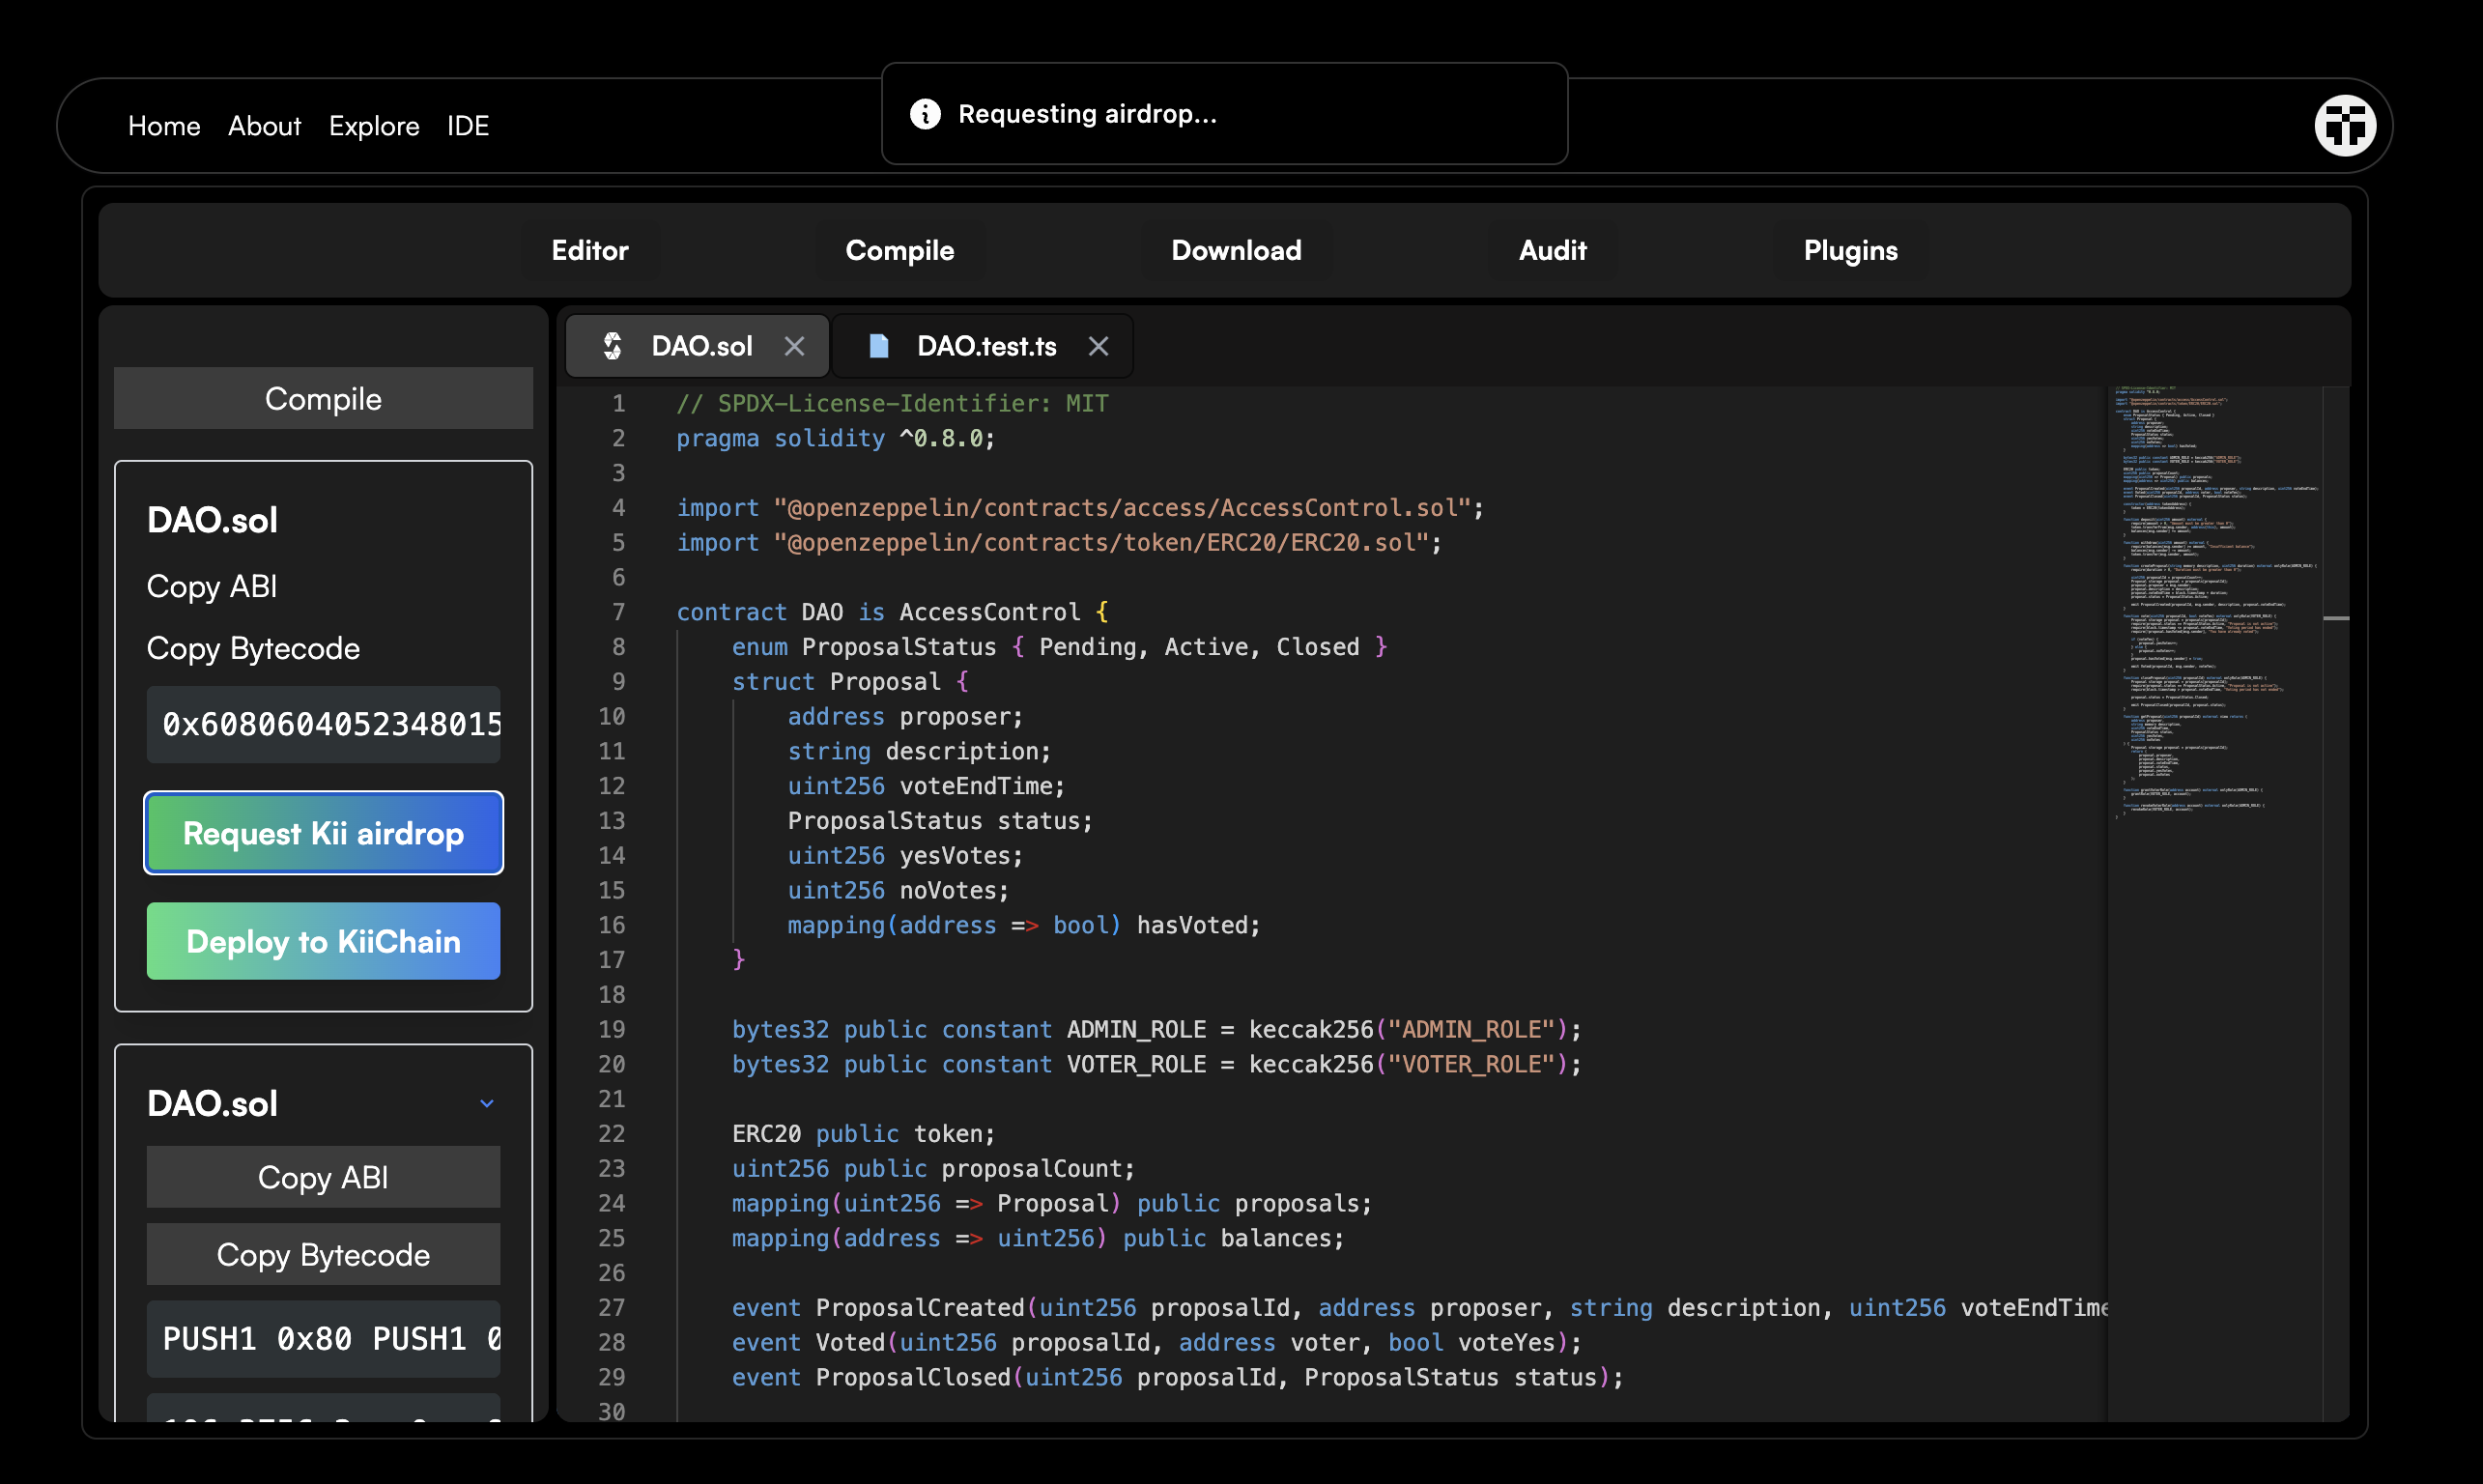Open the Explore nav link

click(374, 126)
